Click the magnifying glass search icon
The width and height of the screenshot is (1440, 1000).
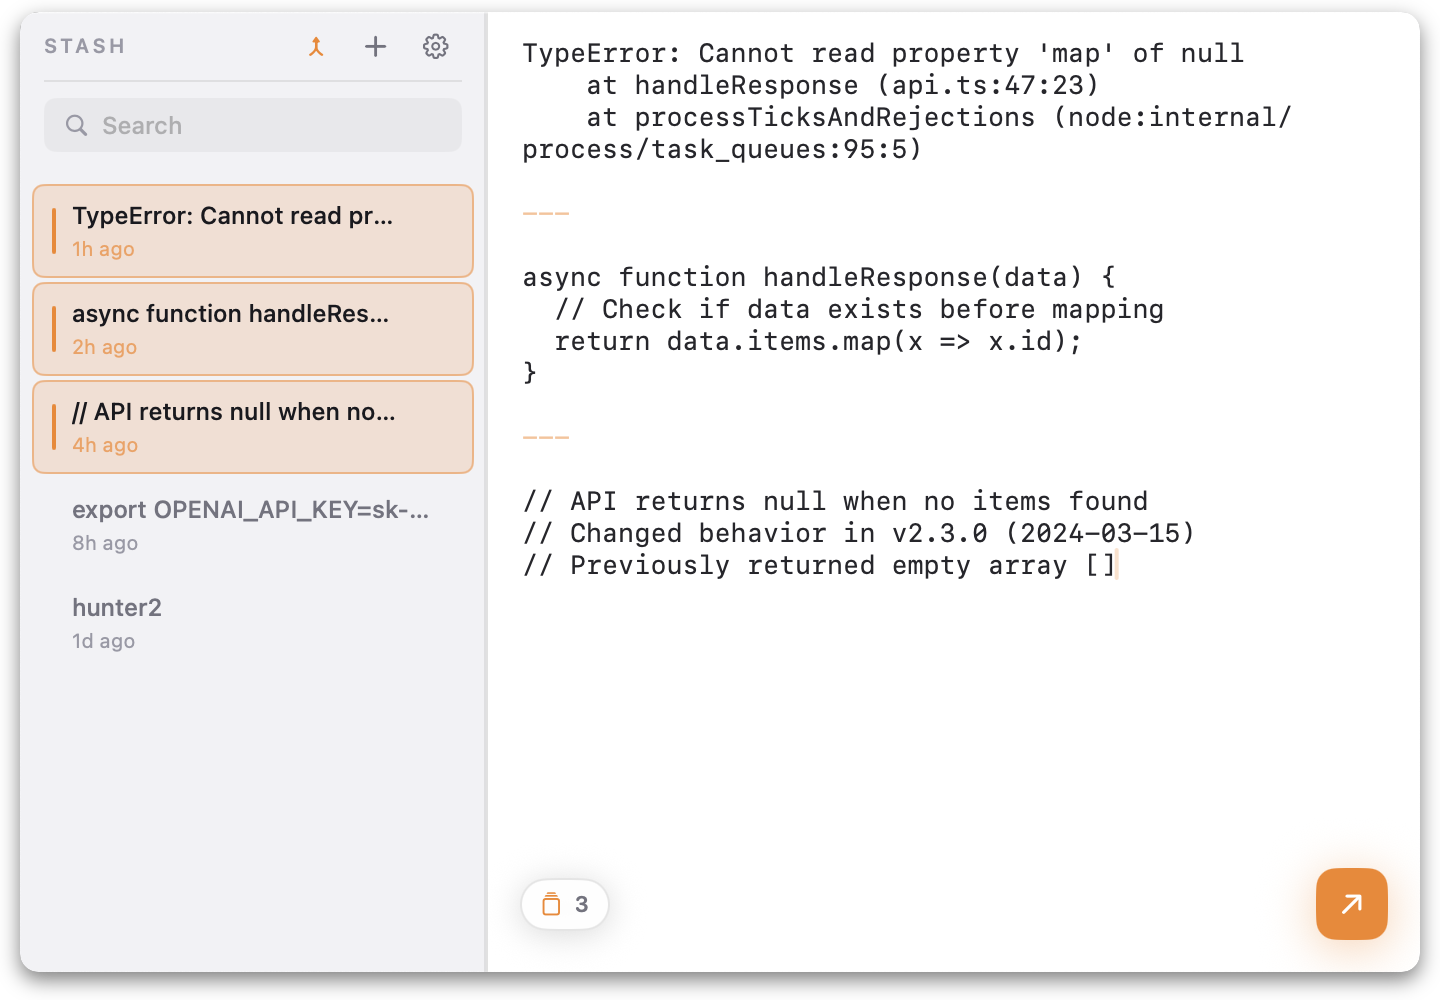pyautogui.click(x=76, y=126)
